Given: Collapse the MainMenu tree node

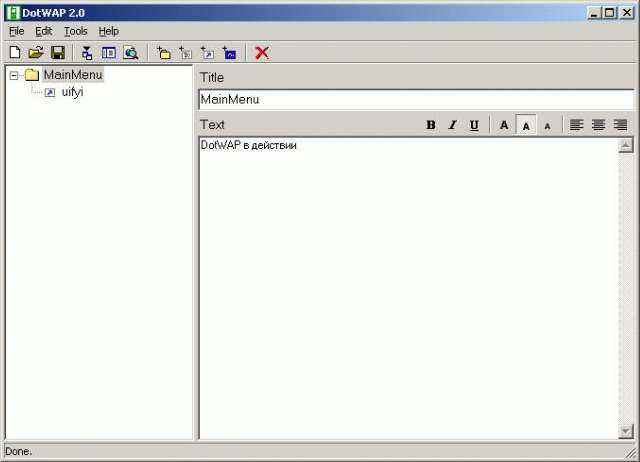Looking at the screenshot, I should click(14, 76).
